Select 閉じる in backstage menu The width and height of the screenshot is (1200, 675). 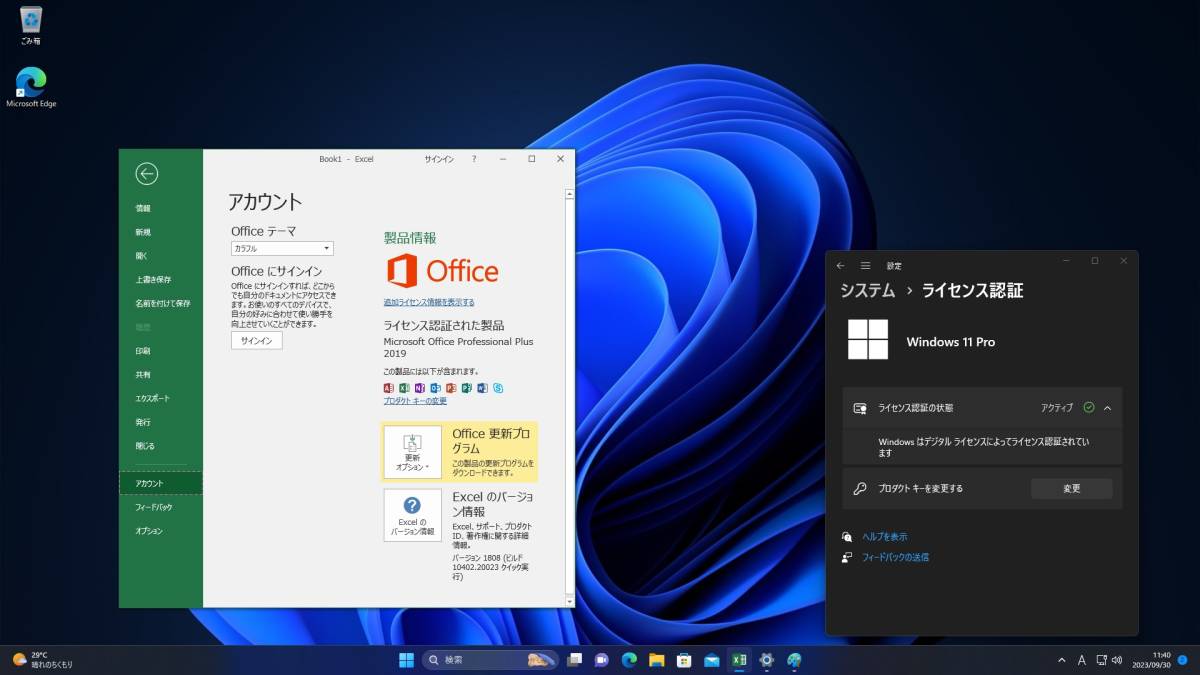tap(145, 446)
